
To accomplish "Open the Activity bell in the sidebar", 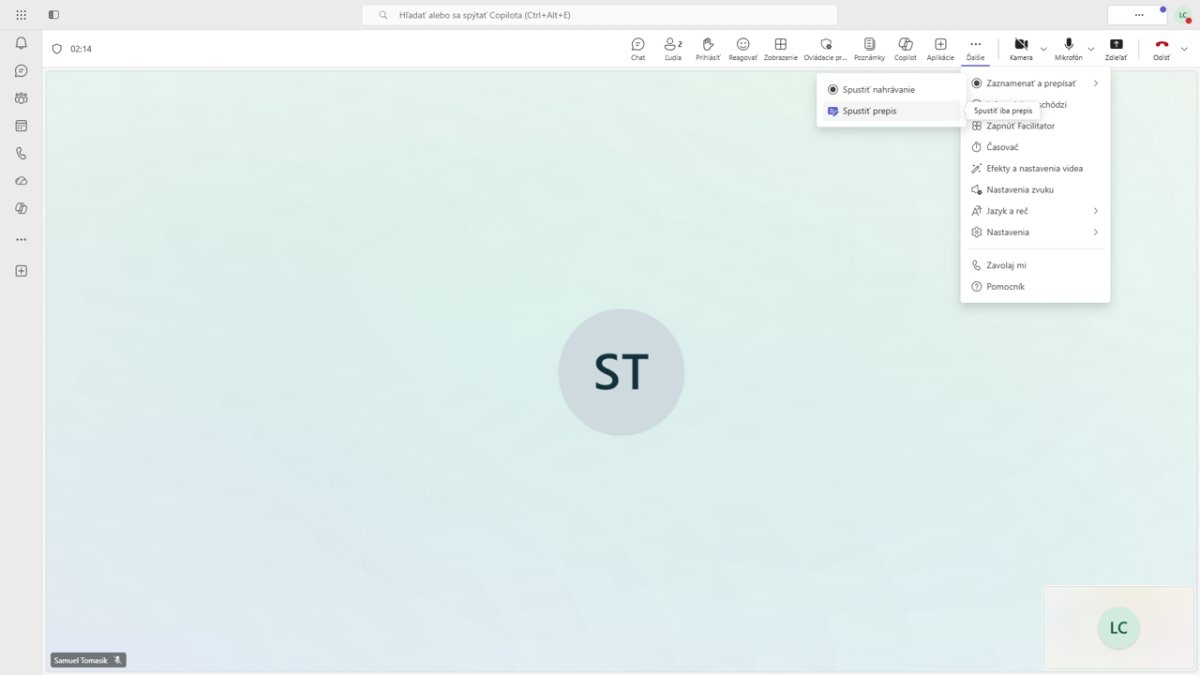I will [x=21, y=43].
